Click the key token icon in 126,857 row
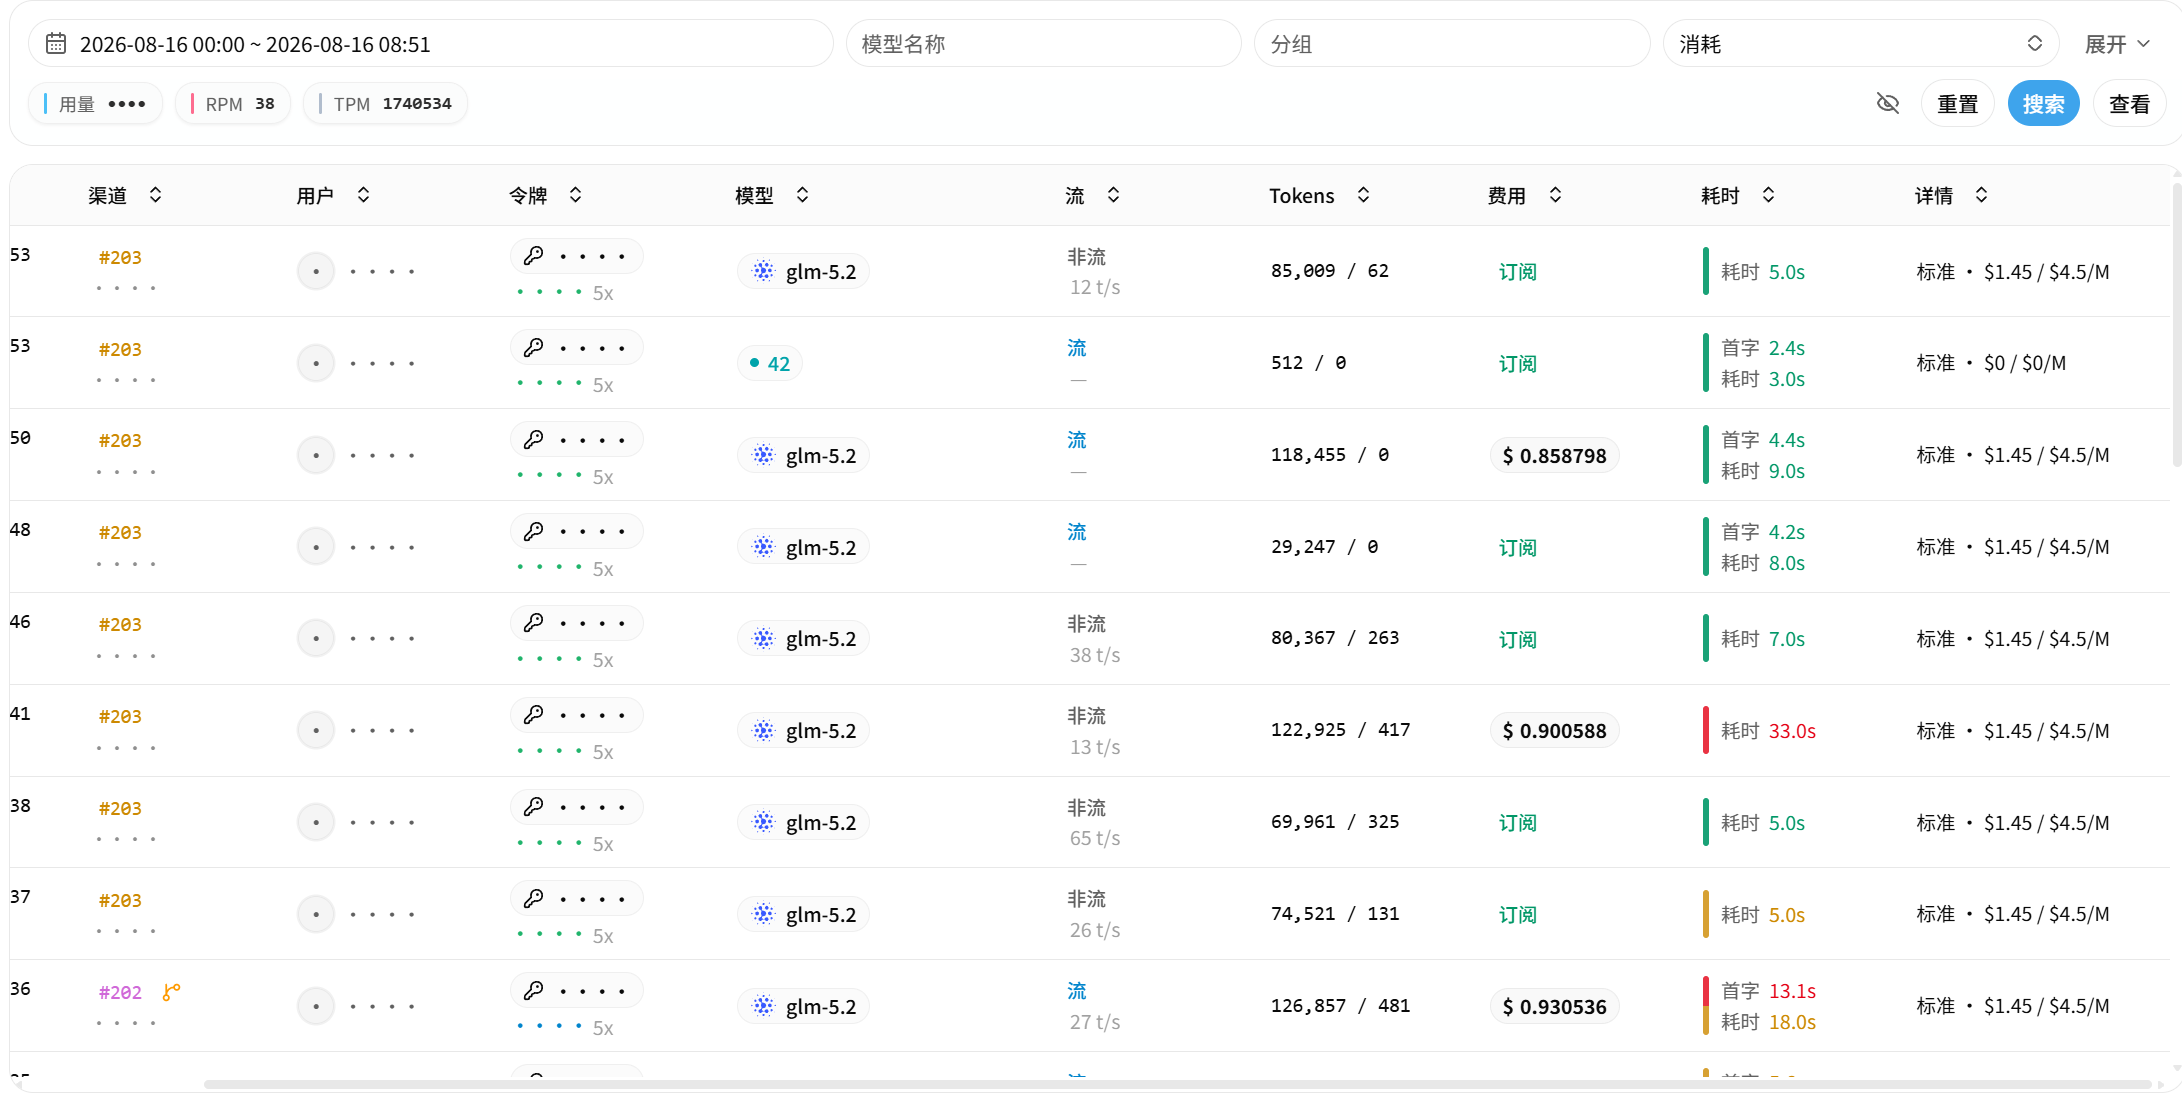The width and height of the screenshot is (2182, 1110). click(534, 991)
